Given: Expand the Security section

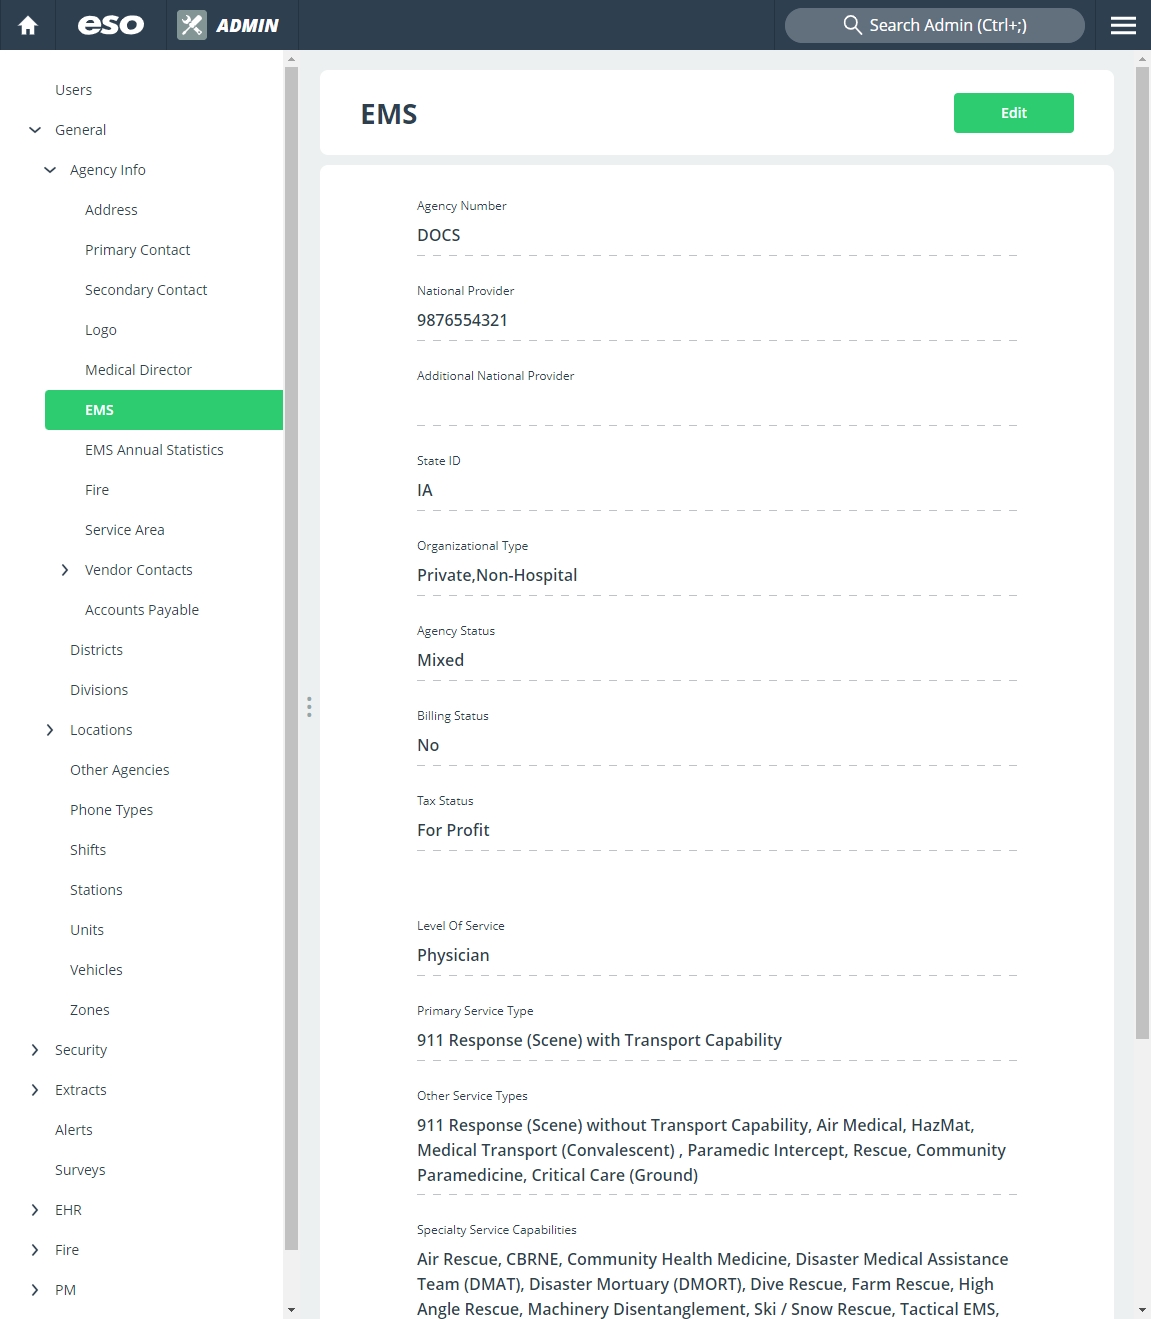Looking at the screenshot, I should pyautogui.click(x=35, y=1050).
